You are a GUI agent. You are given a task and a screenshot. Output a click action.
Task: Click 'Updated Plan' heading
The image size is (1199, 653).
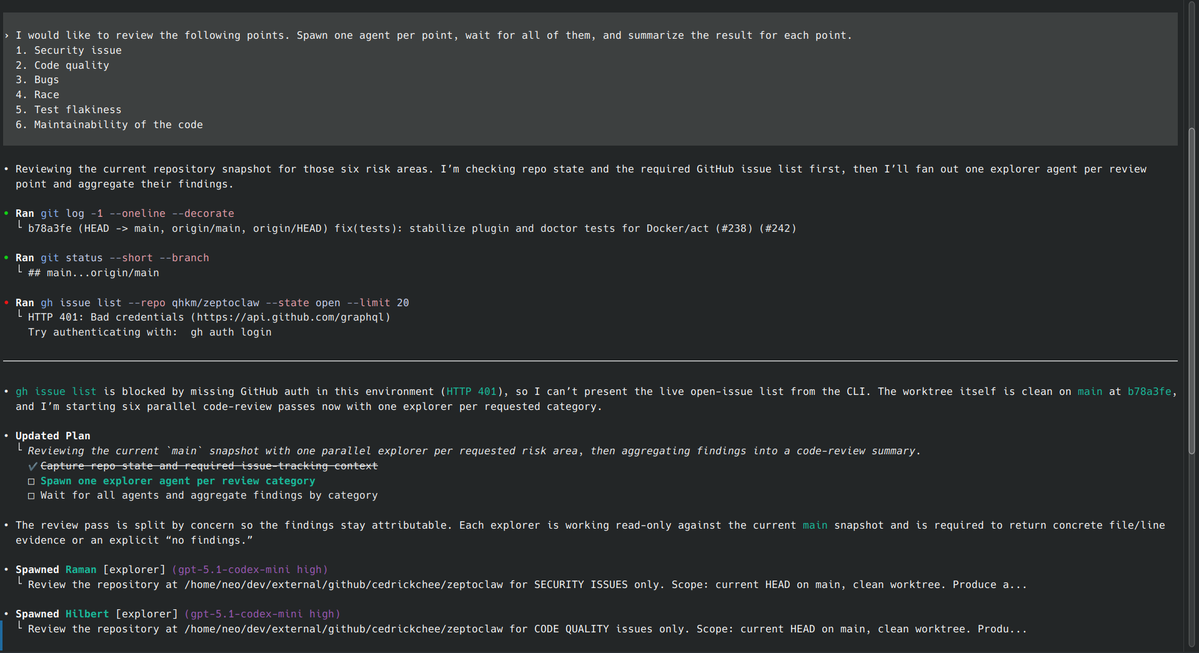click(x=53, y=436)
